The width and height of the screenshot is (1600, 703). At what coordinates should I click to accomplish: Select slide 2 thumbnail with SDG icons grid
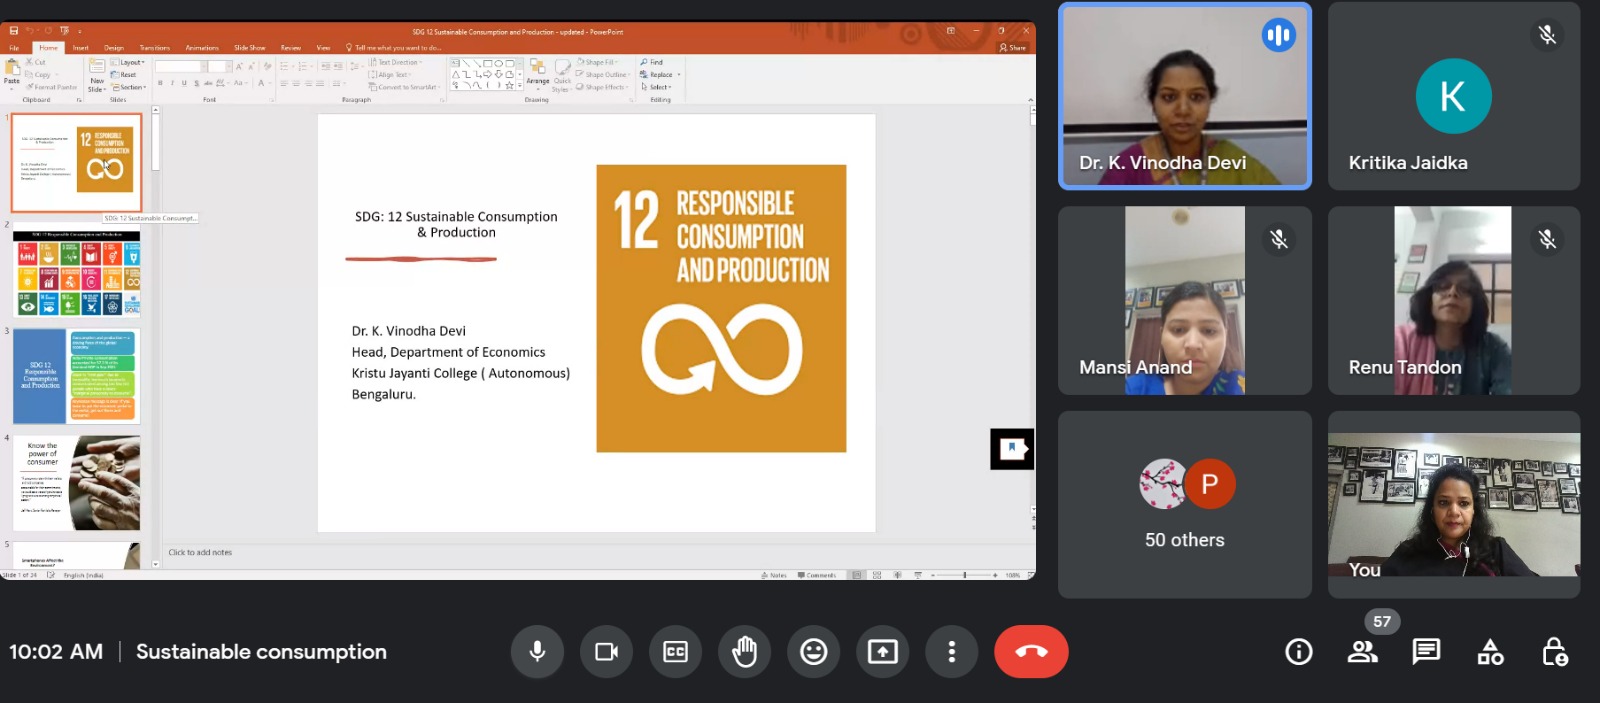pos(77,273)
